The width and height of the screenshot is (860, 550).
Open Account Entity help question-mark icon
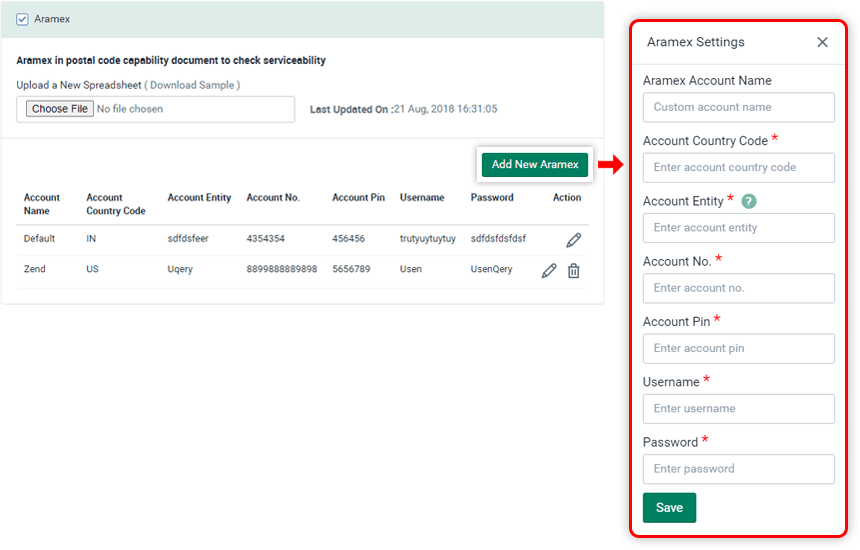tap(749, 201)
